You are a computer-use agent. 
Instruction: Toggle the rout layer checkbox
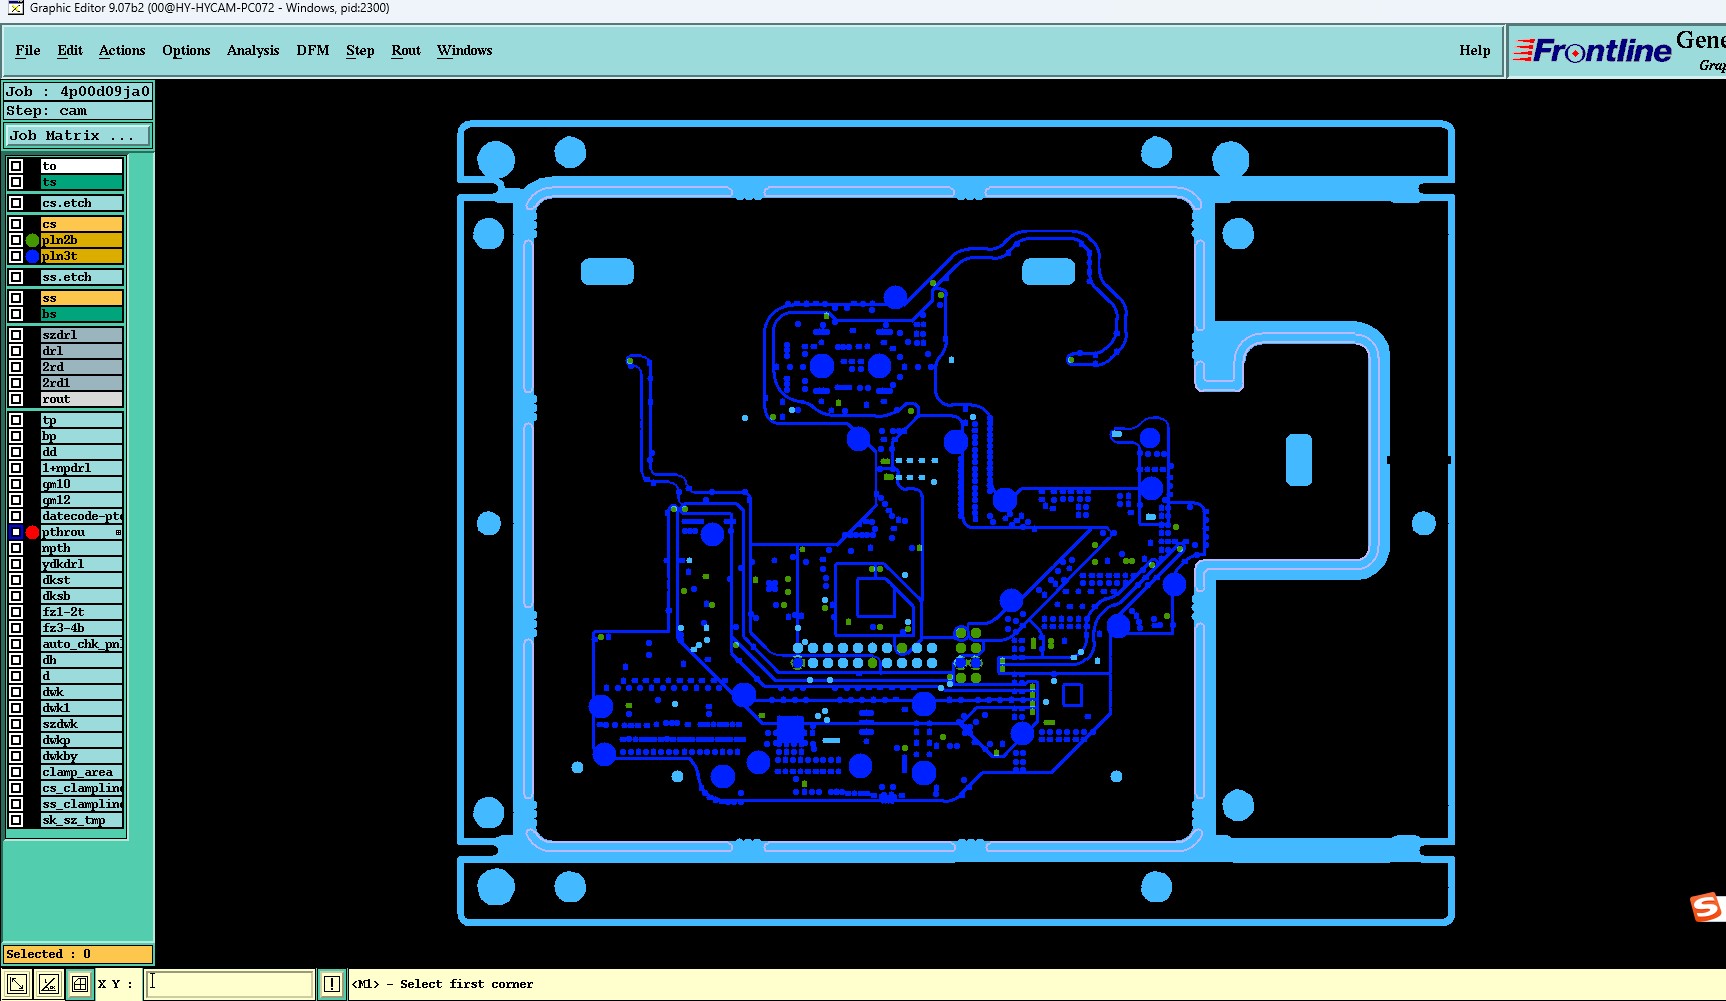pyautogui.click(x=16, y=399)
